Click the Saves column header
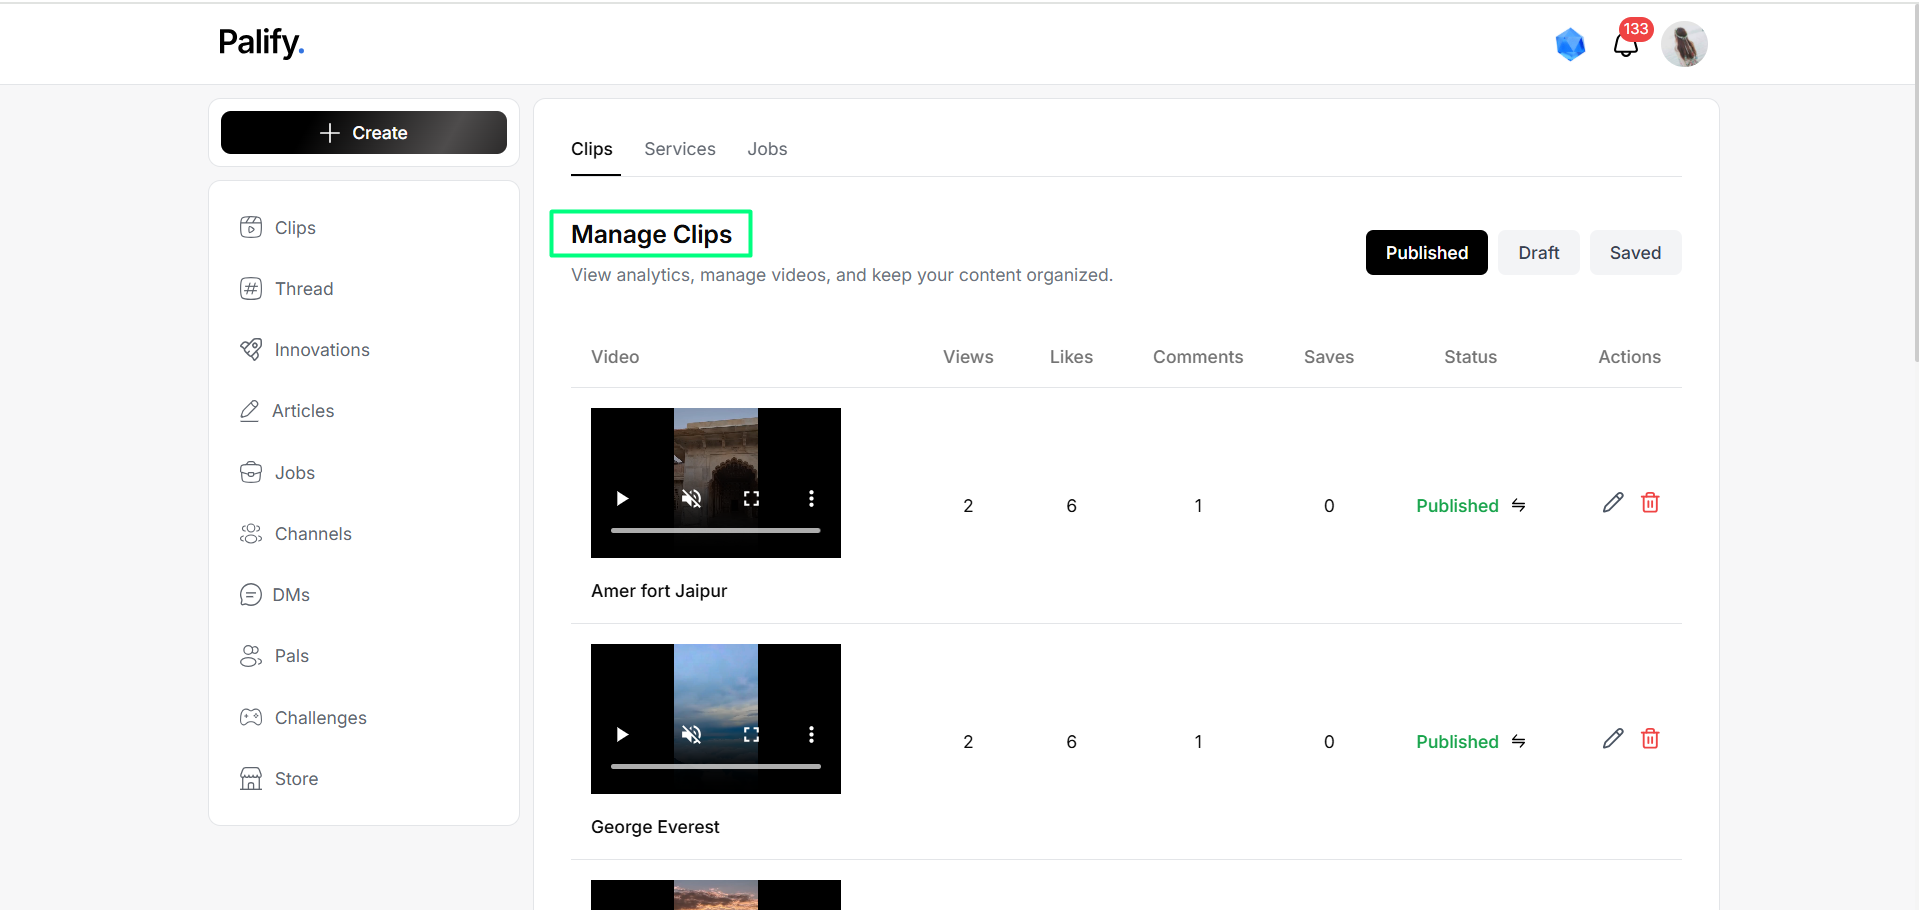The width and height of the screenshot is (1919, 910). click(x=1328, y=357)
